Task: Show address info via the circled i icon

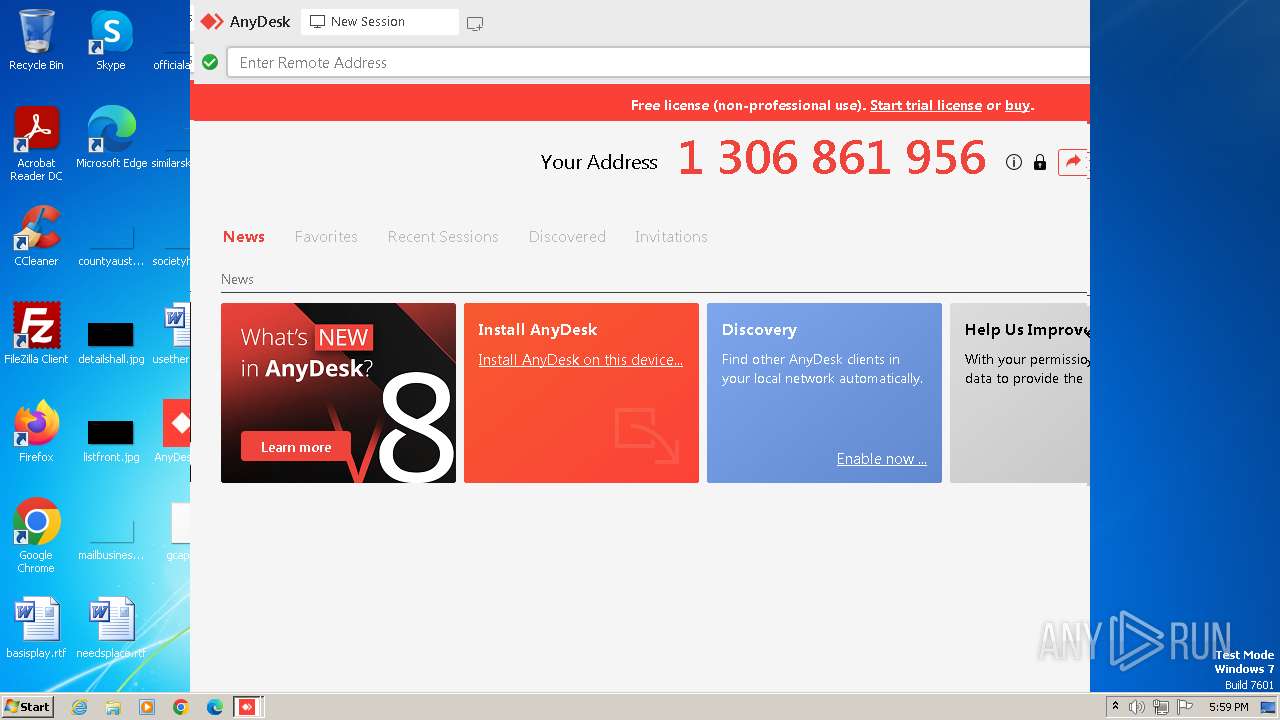Action: coord(1014,162)
